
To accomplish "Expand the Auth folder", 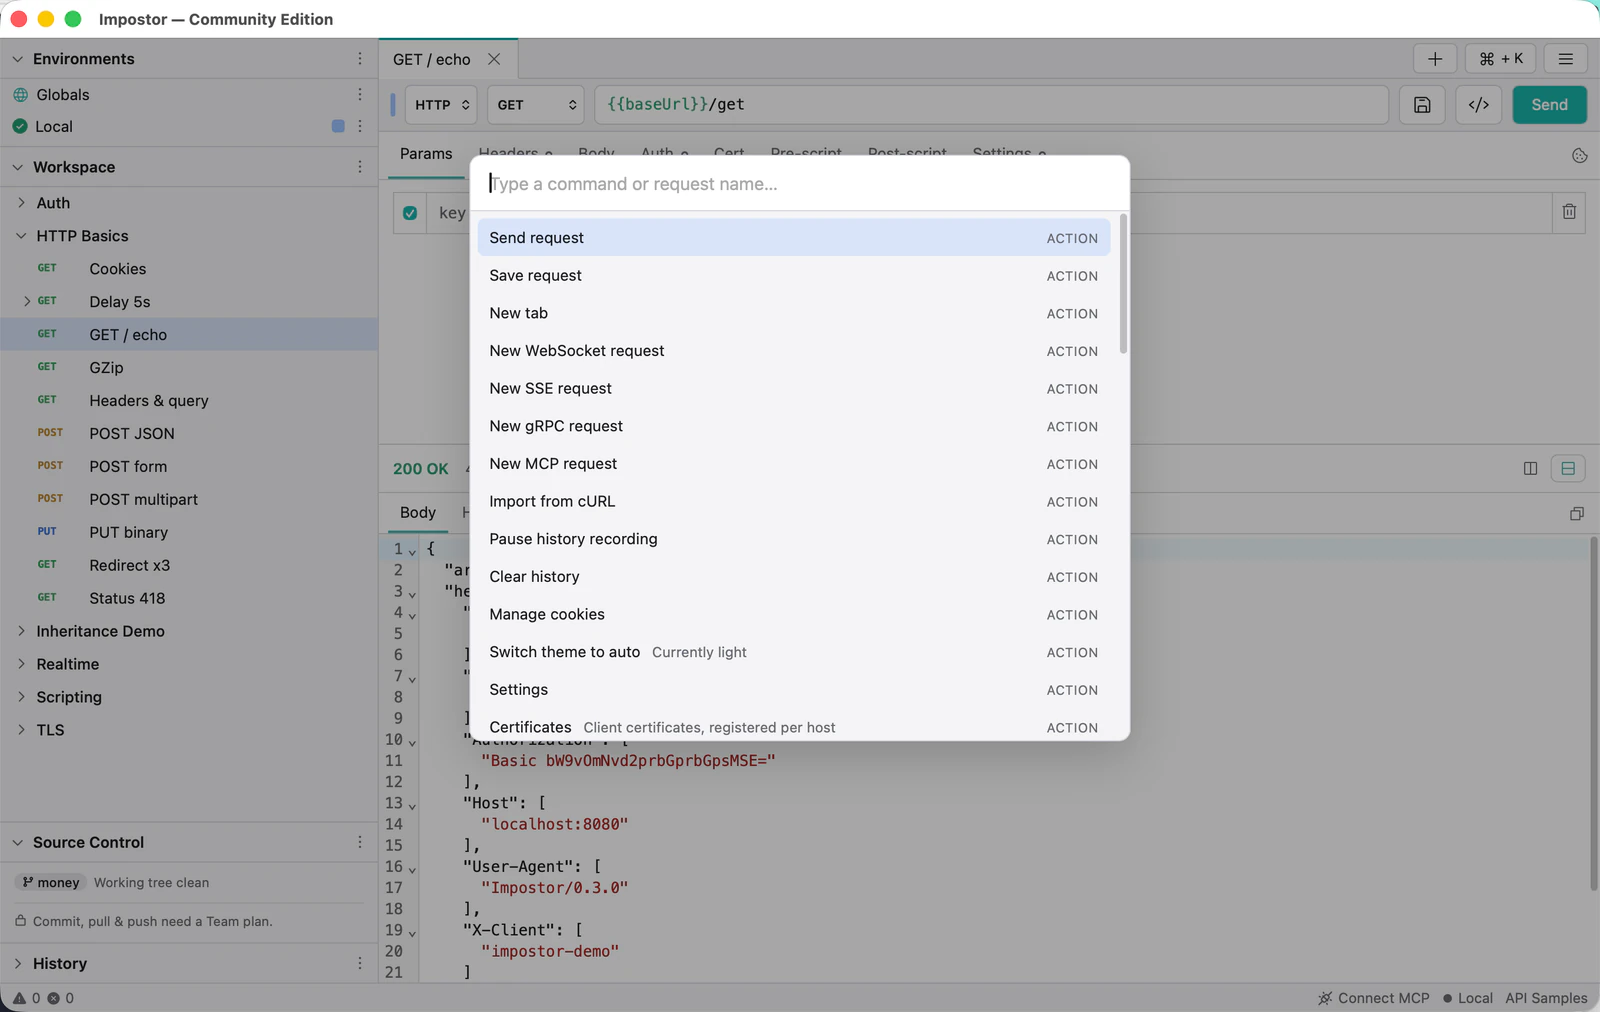I will click(21, 203).
